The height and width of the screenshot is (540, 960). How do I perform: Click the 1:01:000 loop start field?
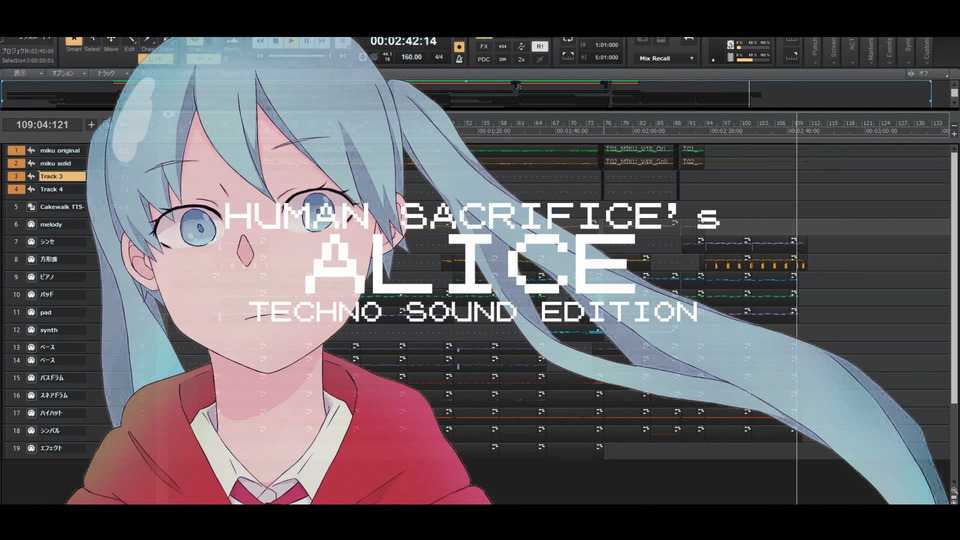pos(607,45)
